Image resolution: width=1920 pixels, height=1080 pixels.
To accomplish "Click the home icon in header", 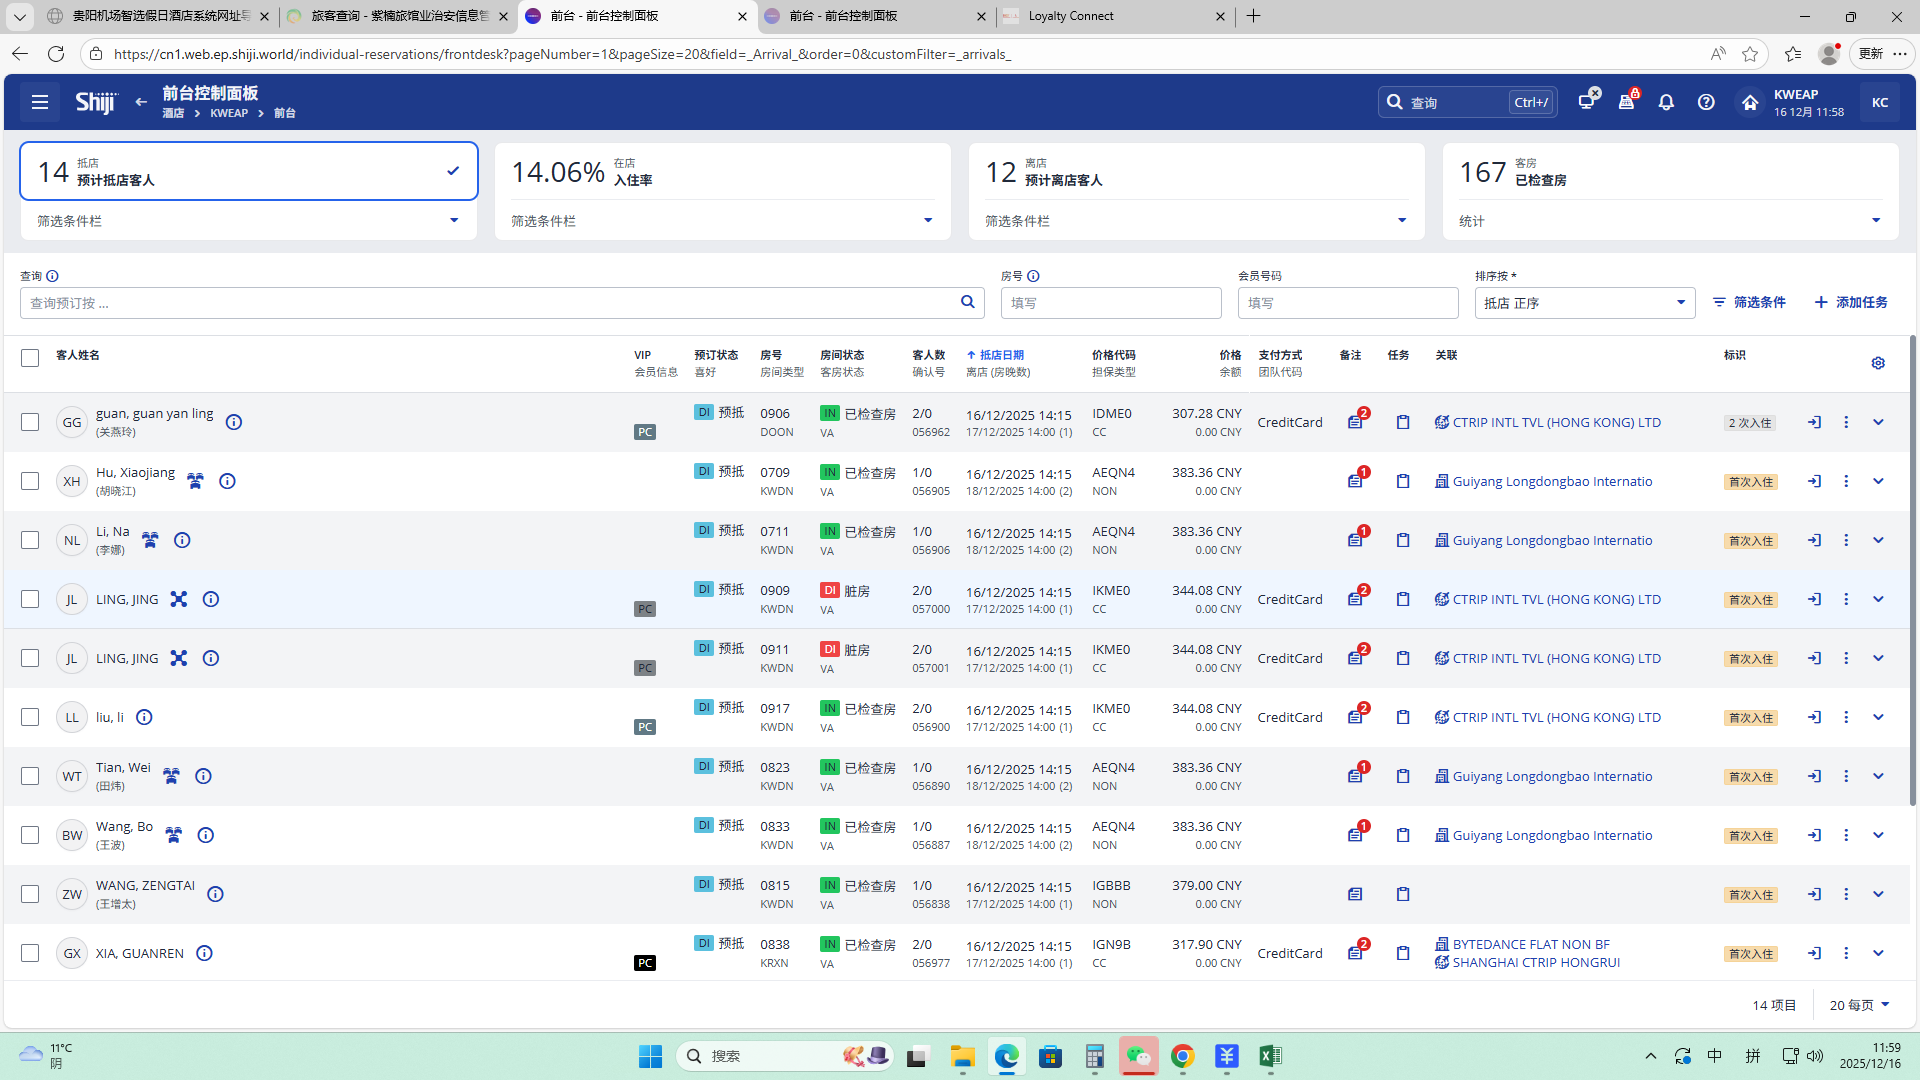I will click(1749, 102).
